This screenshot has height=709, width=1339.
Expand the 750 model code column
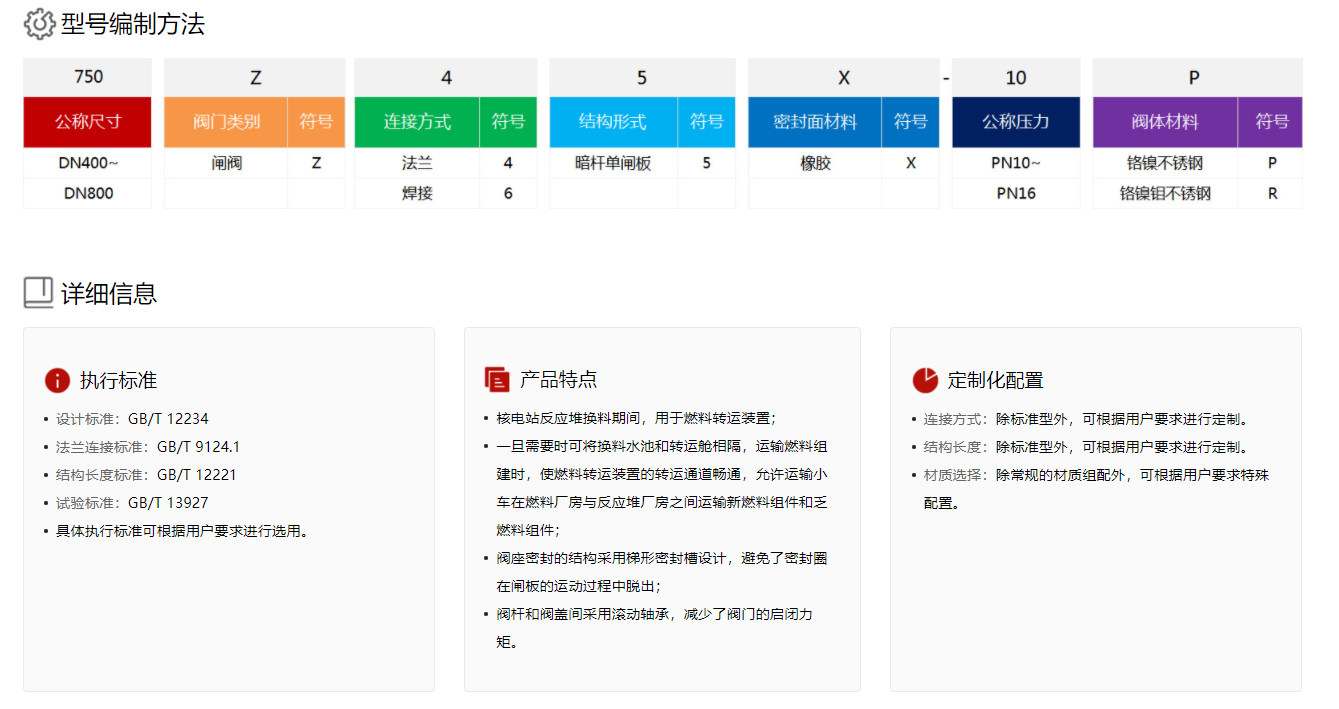click(87, 76)
